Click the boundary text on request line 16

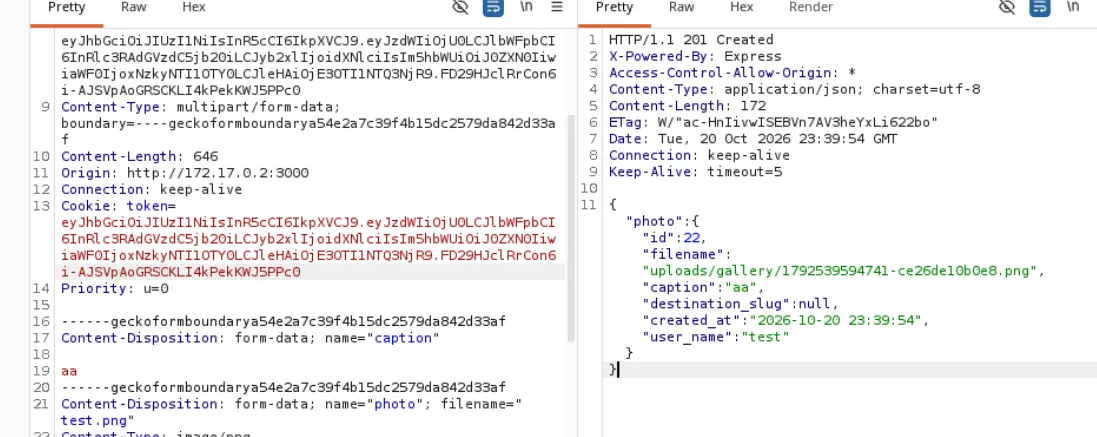click(x=283, y=322)
